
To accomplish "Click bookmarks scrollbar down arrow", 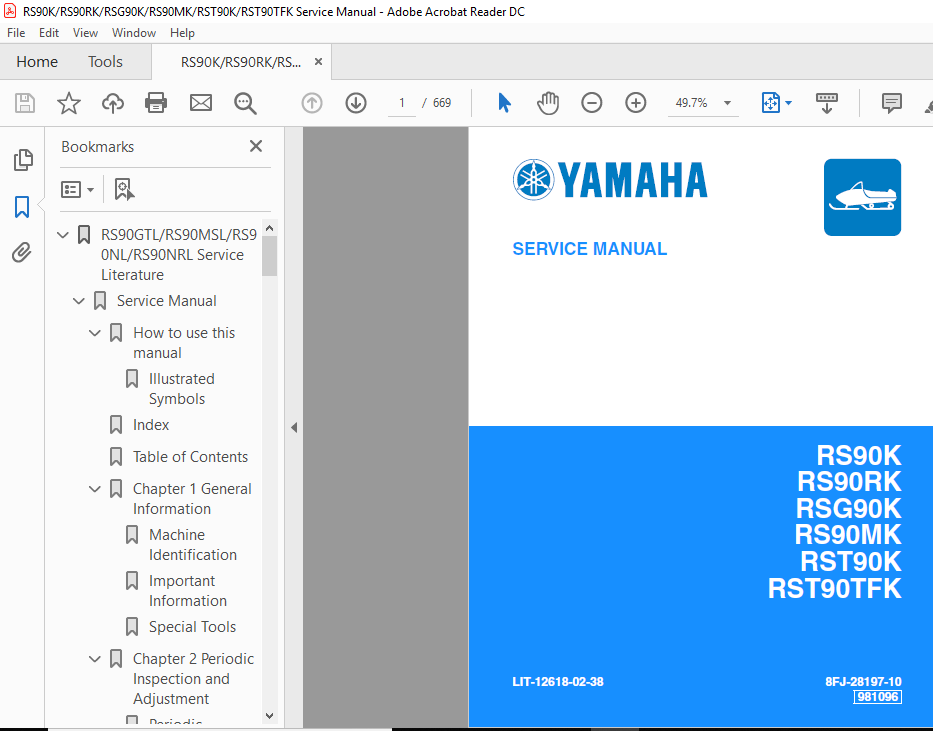I will tap(270, 716).
